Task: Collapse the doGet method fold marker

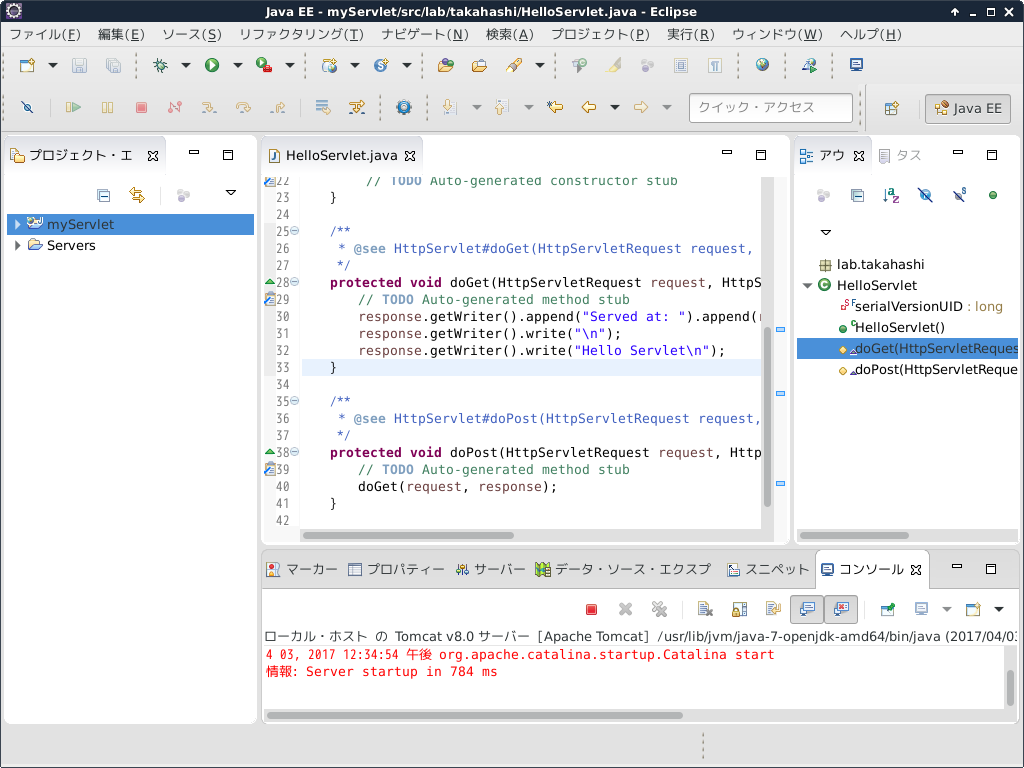Action: [295, 282]
